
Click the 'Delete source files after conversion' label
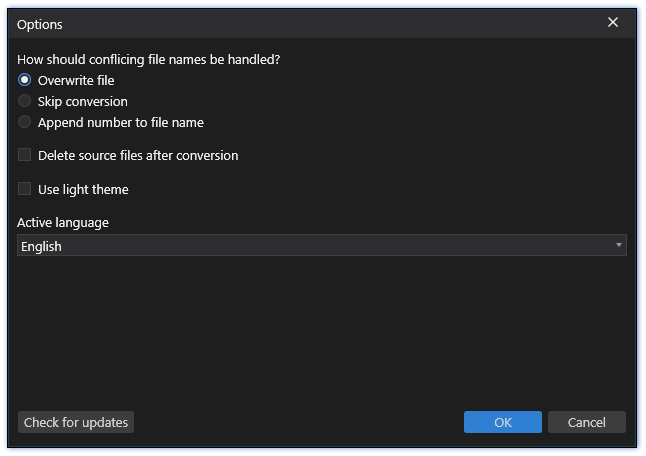coord(138,156)
